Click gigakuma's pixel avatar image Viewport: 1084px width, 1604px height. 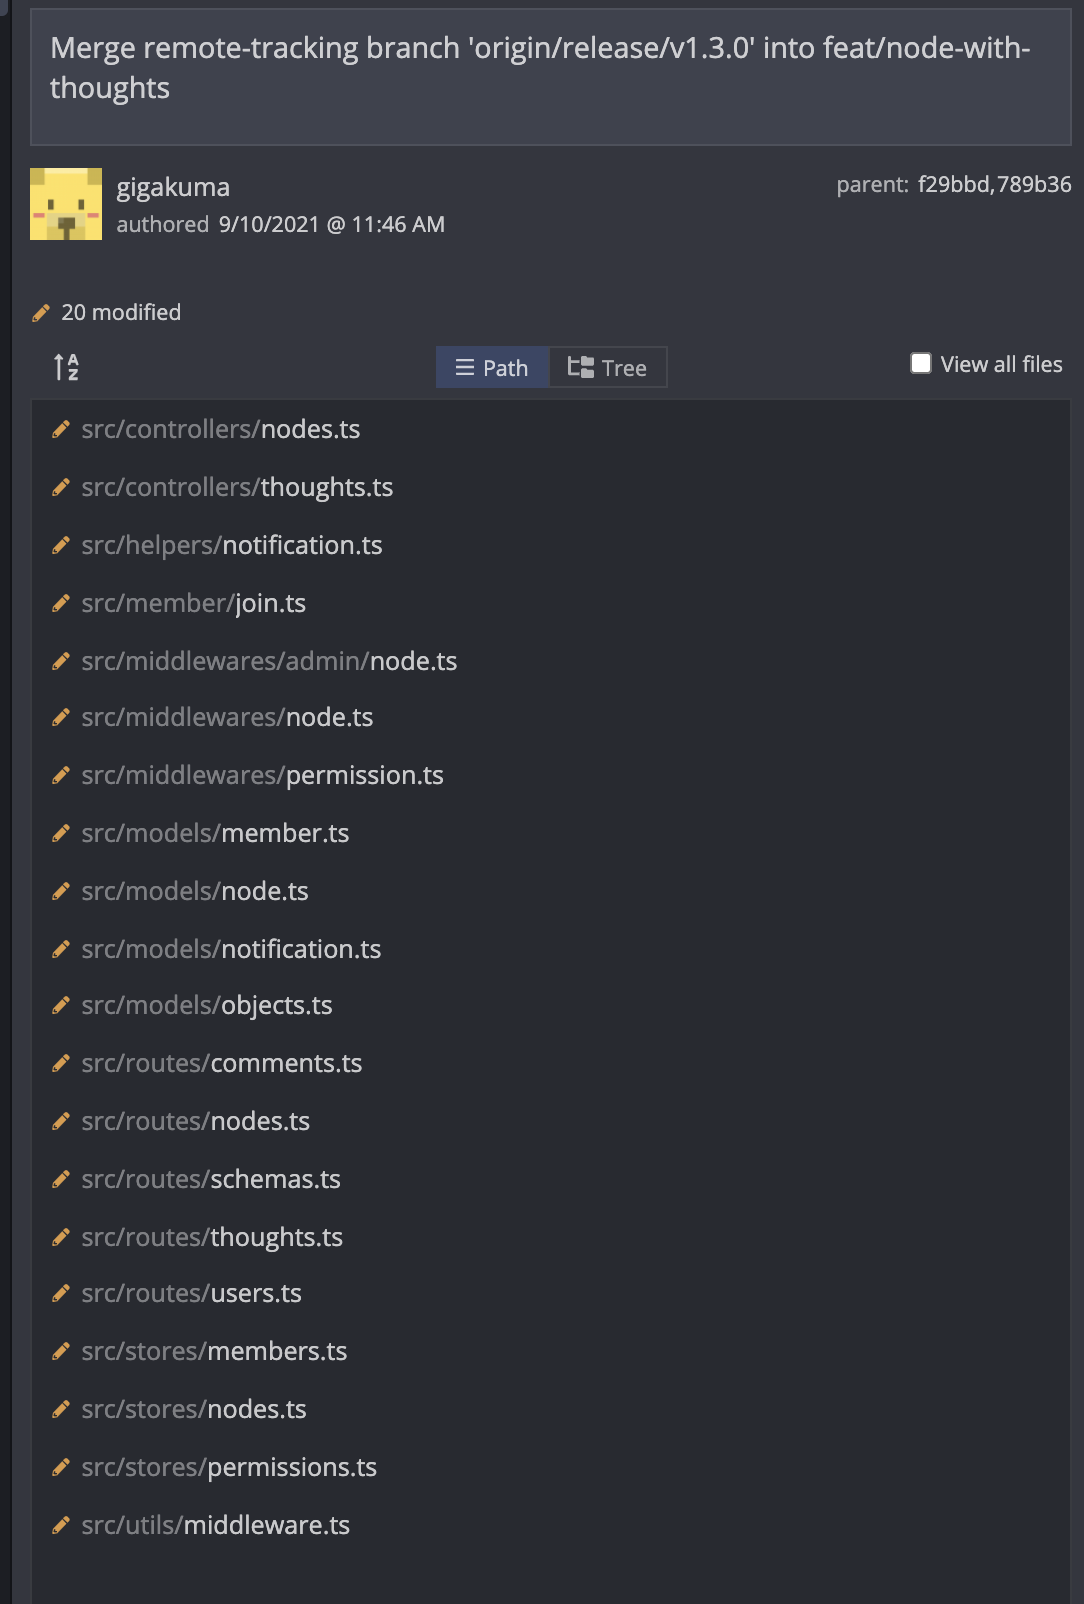(66, 204)
